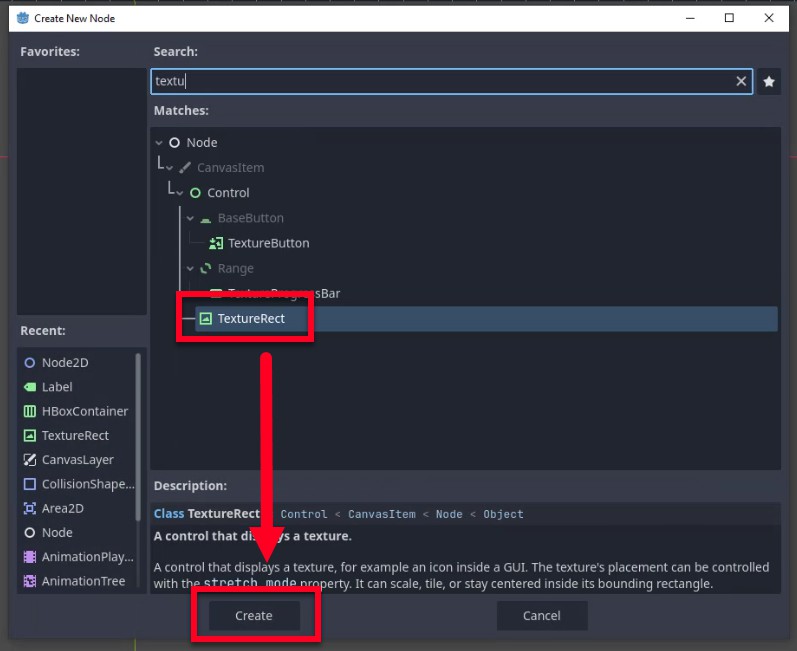Click the CanvasLayer icon in Recent
This screenshot has width=797, height=651.
point(30,460)
